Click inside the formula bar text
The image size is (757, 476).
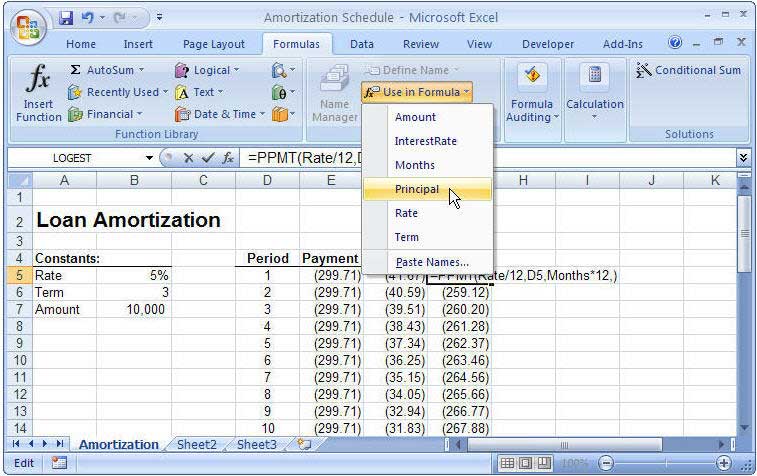488,158
